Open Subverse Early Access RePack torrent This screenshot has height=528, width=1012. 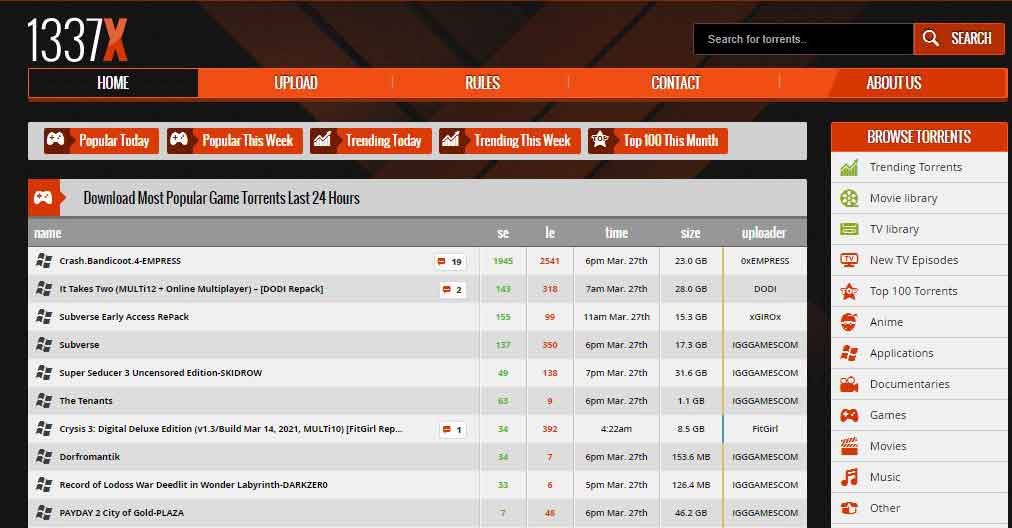[x=124, y=317]
